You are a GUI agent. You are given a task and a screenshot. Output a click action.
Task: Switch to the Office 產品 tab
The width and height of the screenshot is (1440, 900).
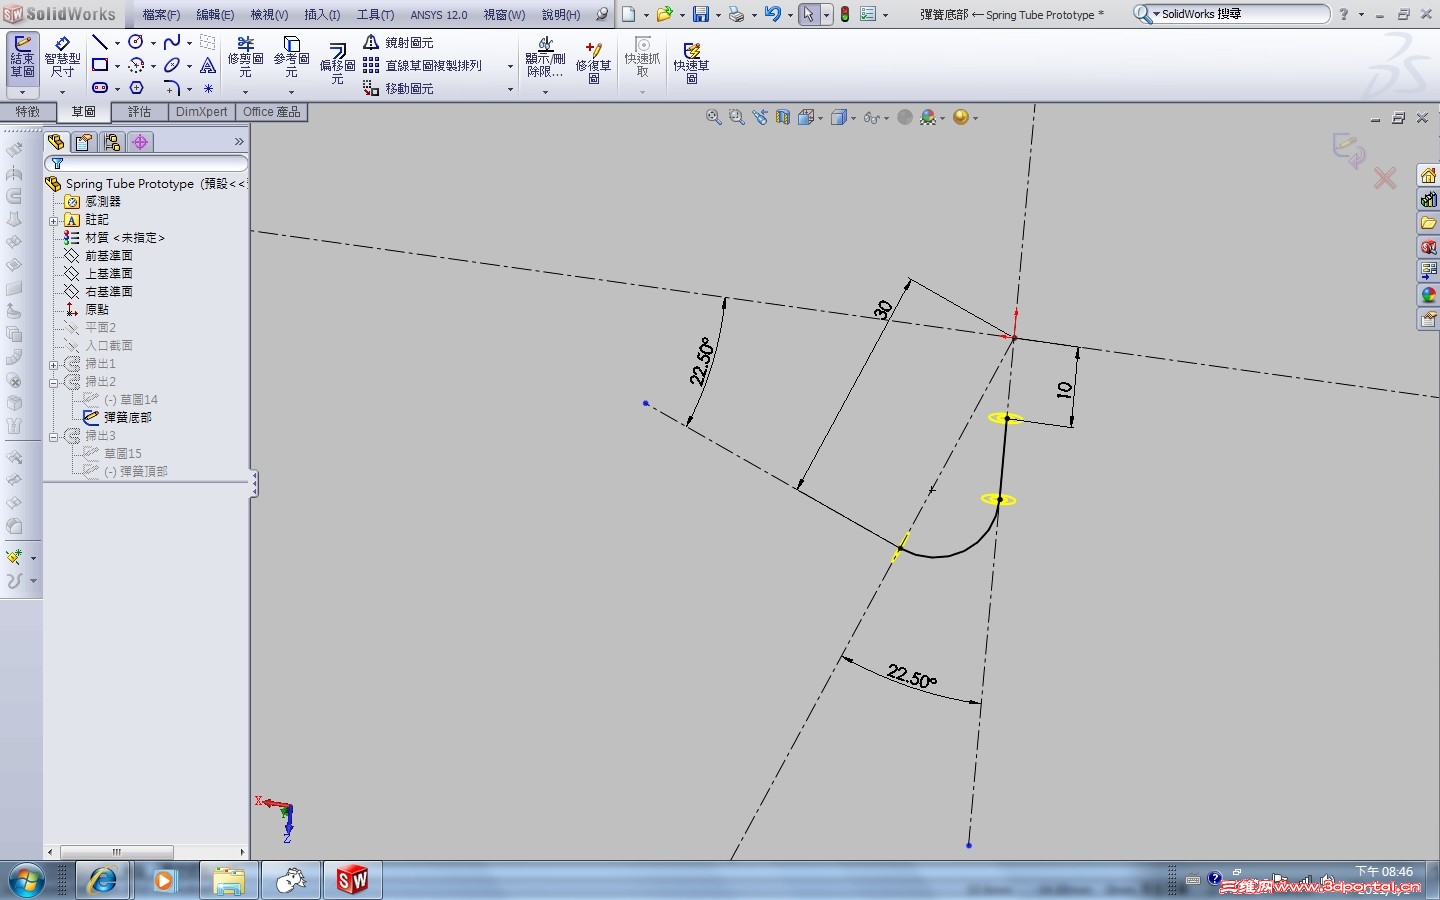(271, 112)
